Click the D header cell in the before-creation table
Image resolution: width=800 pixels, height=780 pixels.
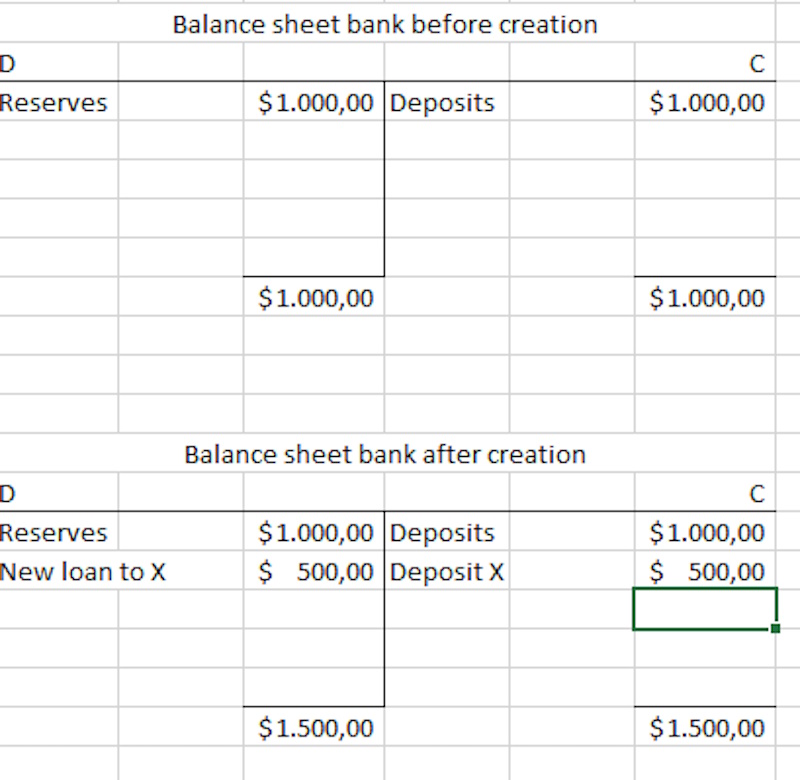coord(59,64)
